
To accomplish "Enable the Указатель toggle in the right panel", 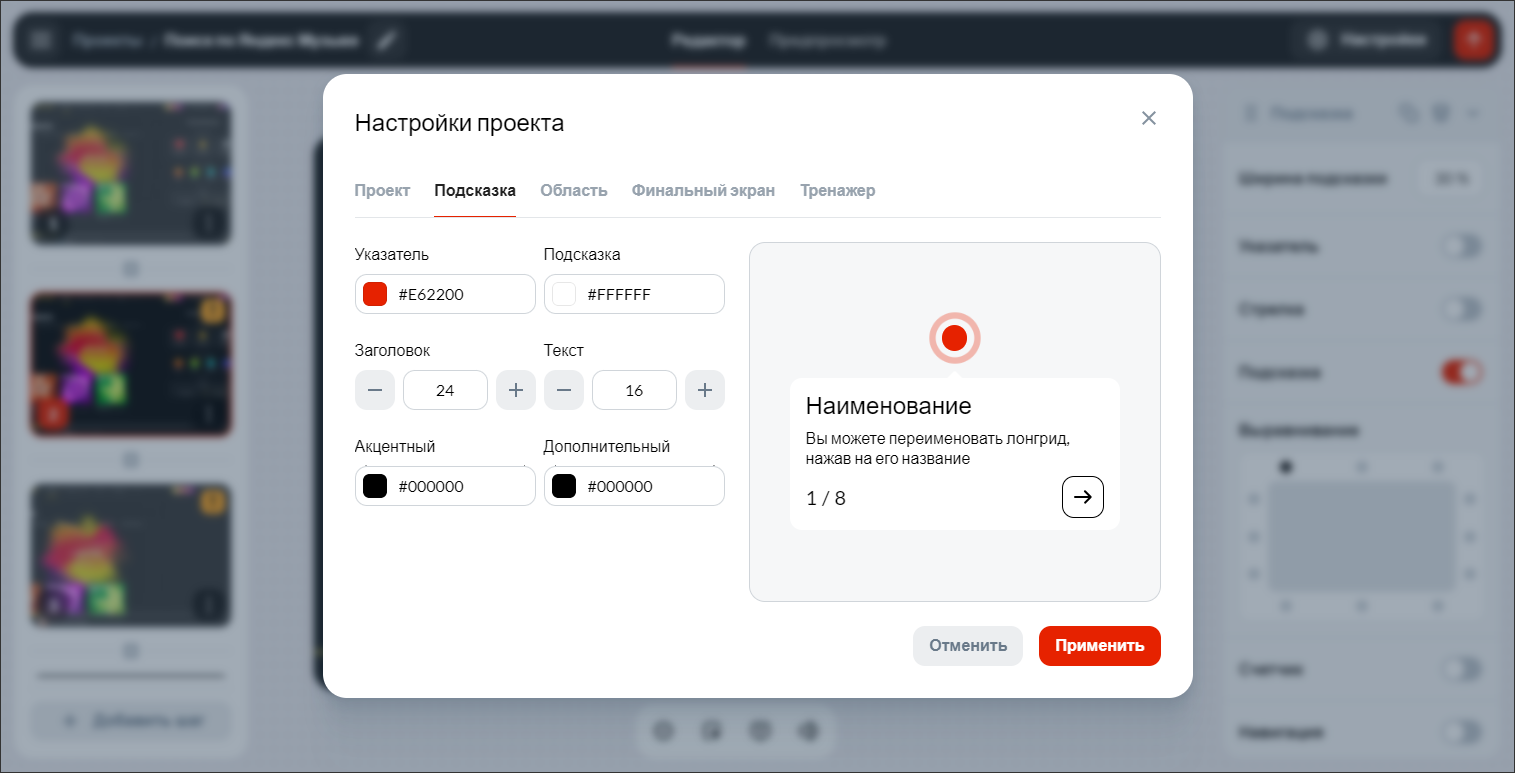I will [1461, 246].
